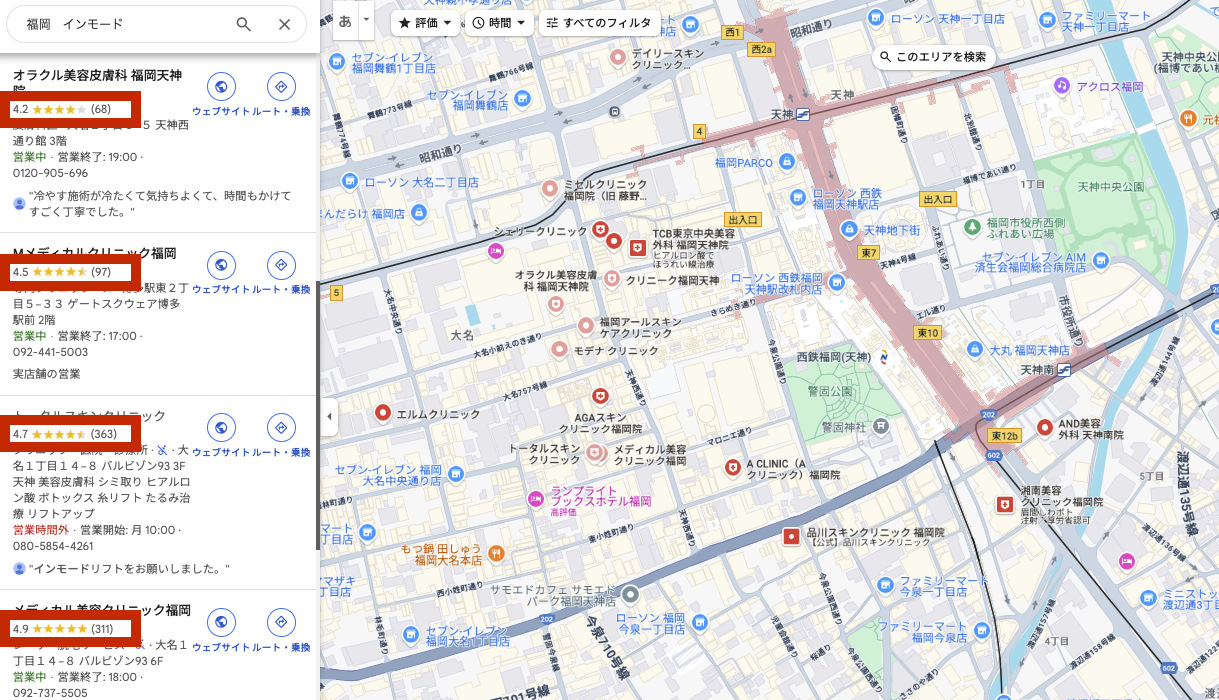Select the ミセルクリニック福岡院 map pin
Image resolution: width=1219 pixels, height=700 pixels.
549,188
